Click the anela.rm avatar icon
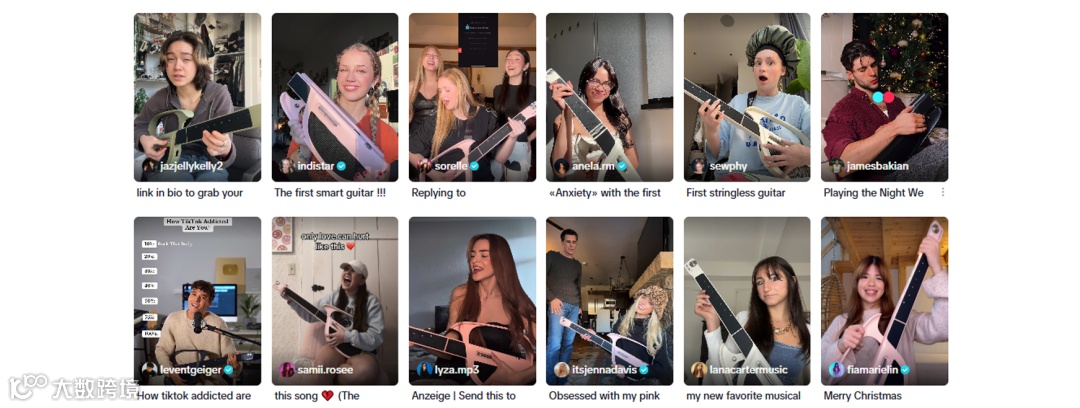The image size is (1080, 408). coord(562,166)
